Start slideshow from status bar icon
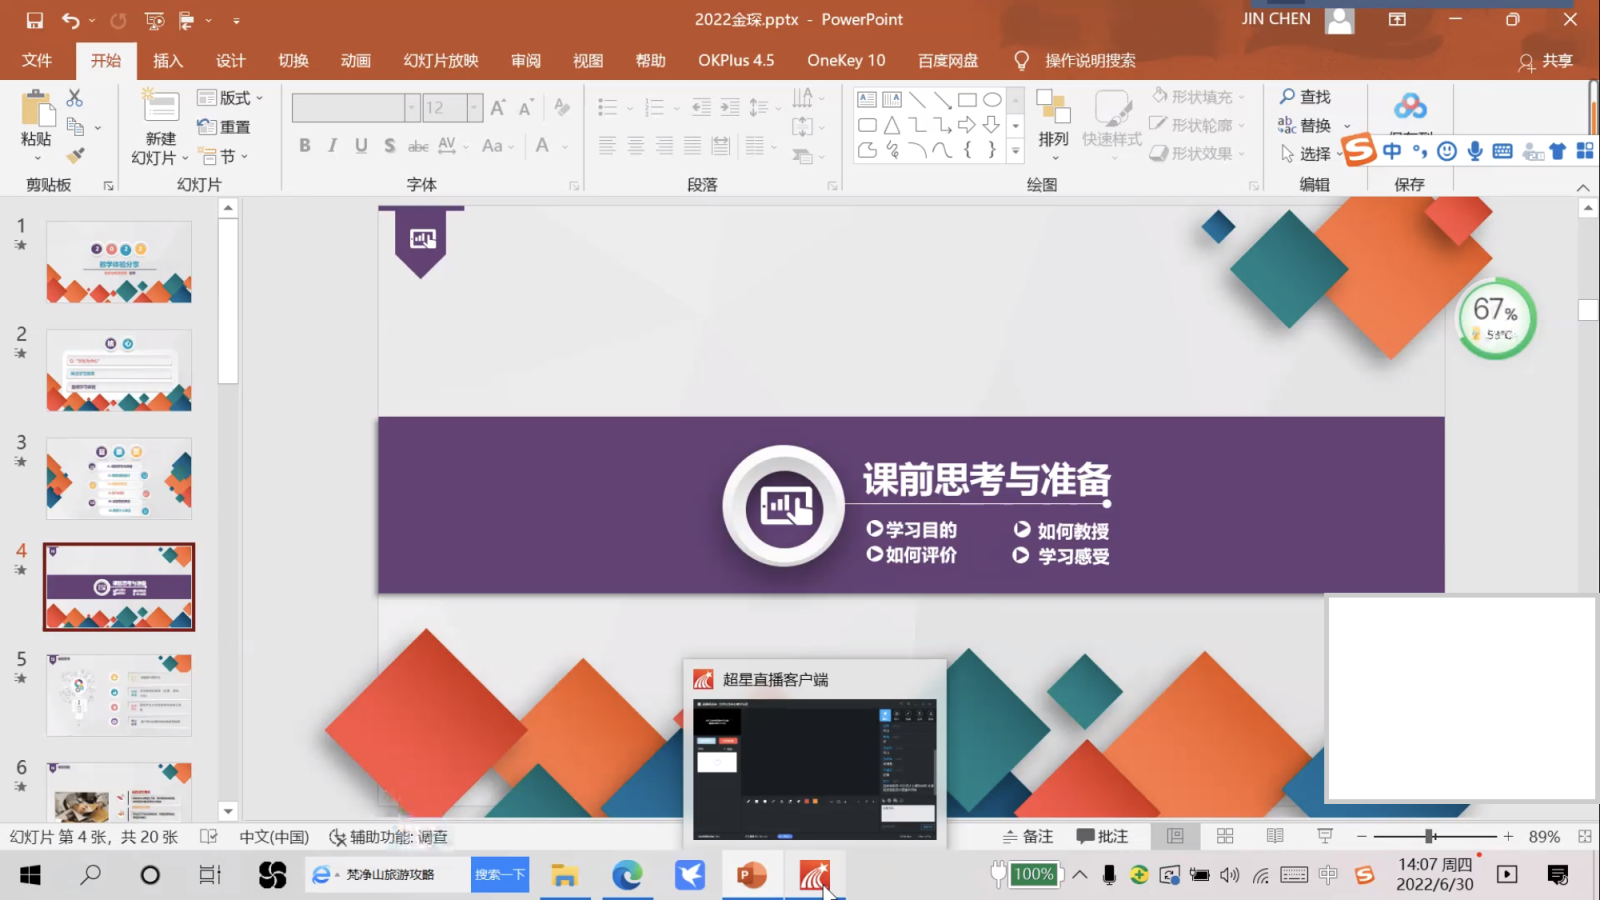This screenshot has height=900, width=1600. tap(1325, 836)
